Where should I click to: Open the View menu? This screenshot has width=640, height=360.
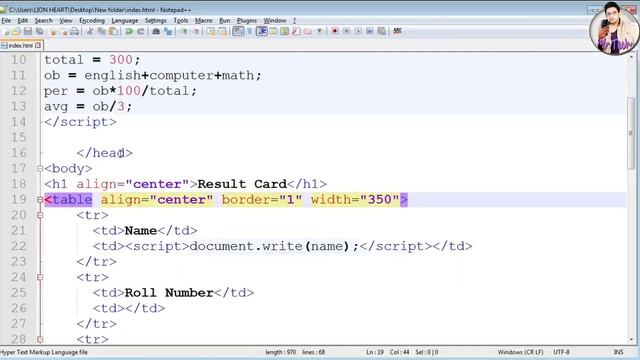pos(66,20)
